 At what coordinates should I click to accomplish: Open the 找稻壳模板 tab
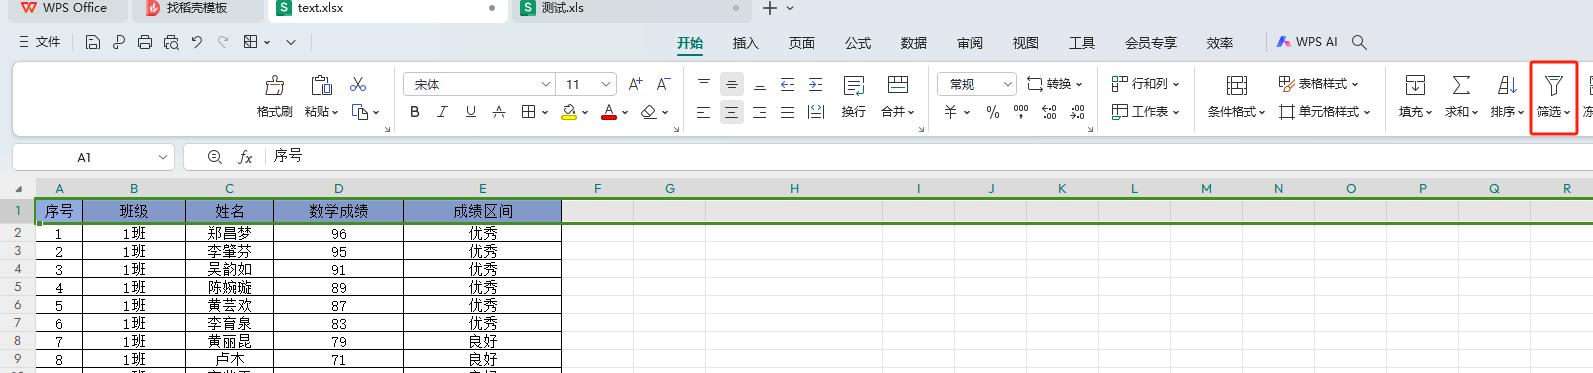197,8
